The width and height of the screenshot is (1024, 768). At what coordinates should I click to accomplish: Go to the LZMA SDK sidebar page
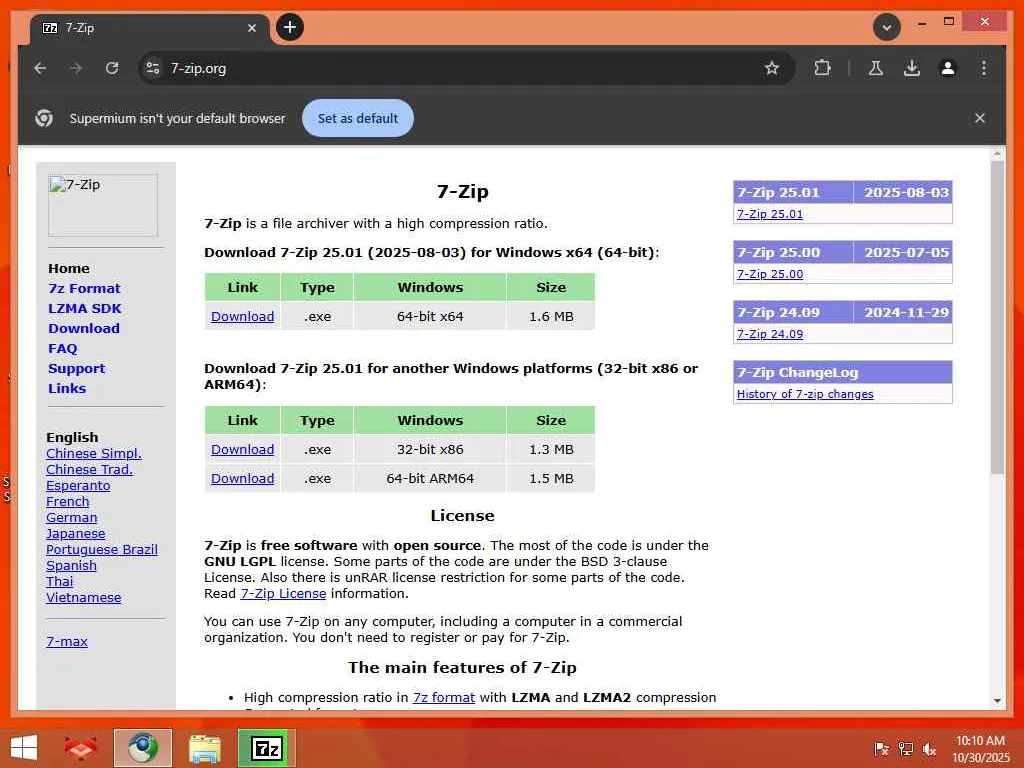click(x=85, y=308)
